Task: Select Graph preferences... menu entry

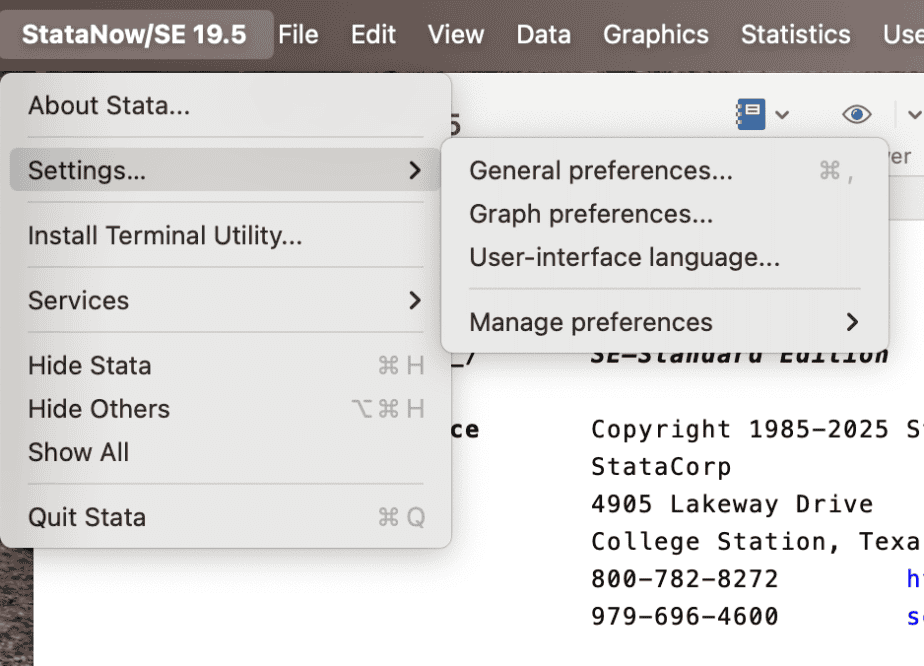Action: tap(591, 214)
